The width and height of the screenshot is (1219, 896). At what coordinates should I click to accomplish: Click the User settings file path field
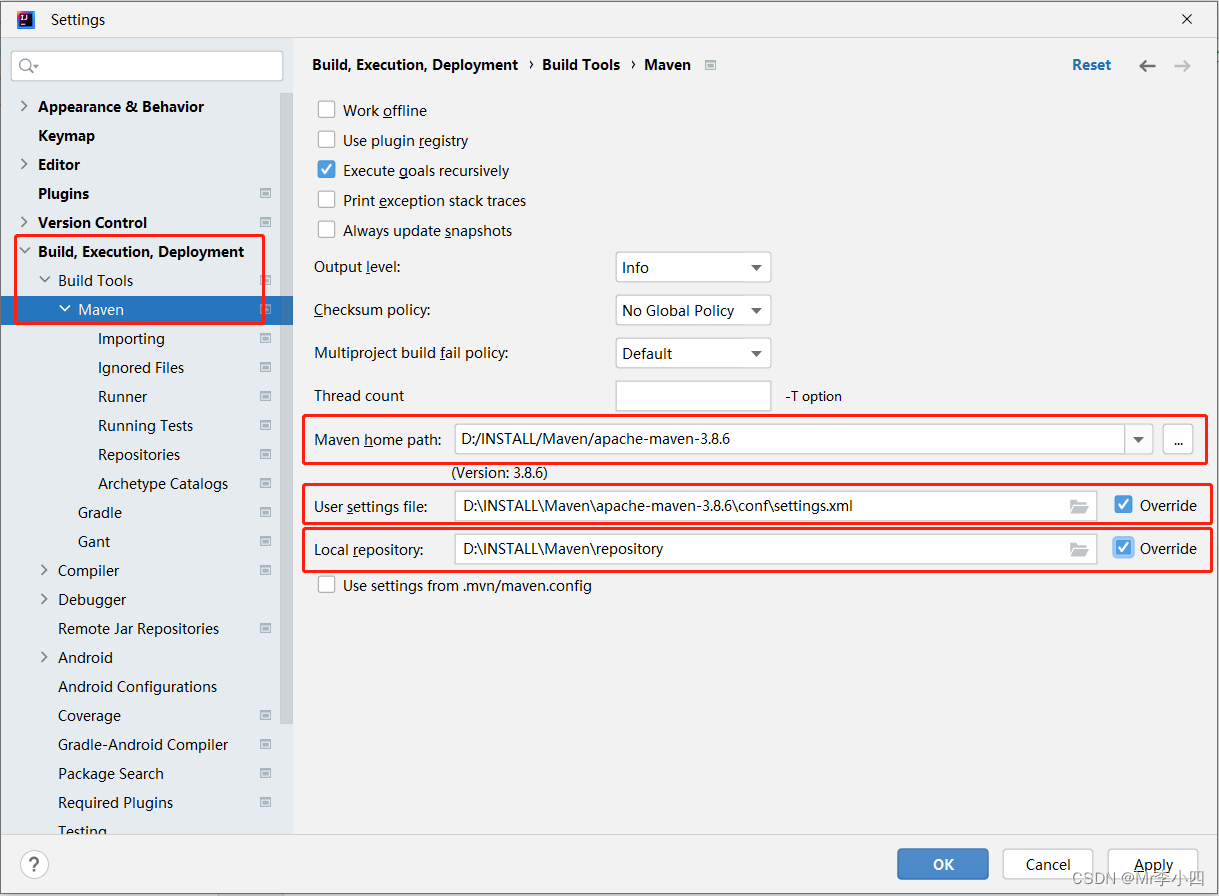[775, 506]
